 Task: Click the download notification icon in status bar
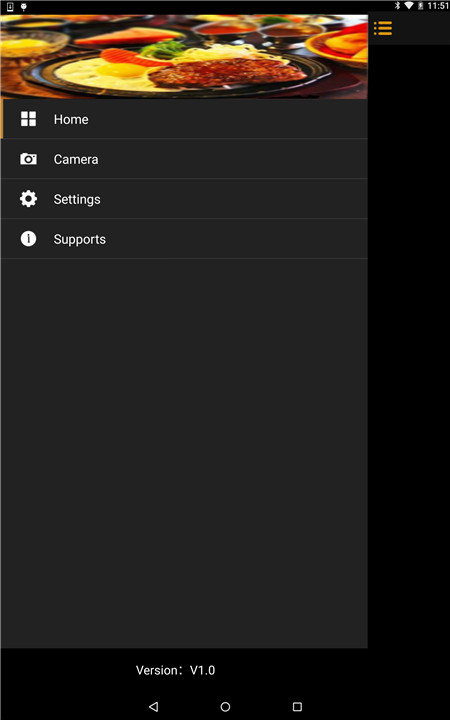(10, 6)
